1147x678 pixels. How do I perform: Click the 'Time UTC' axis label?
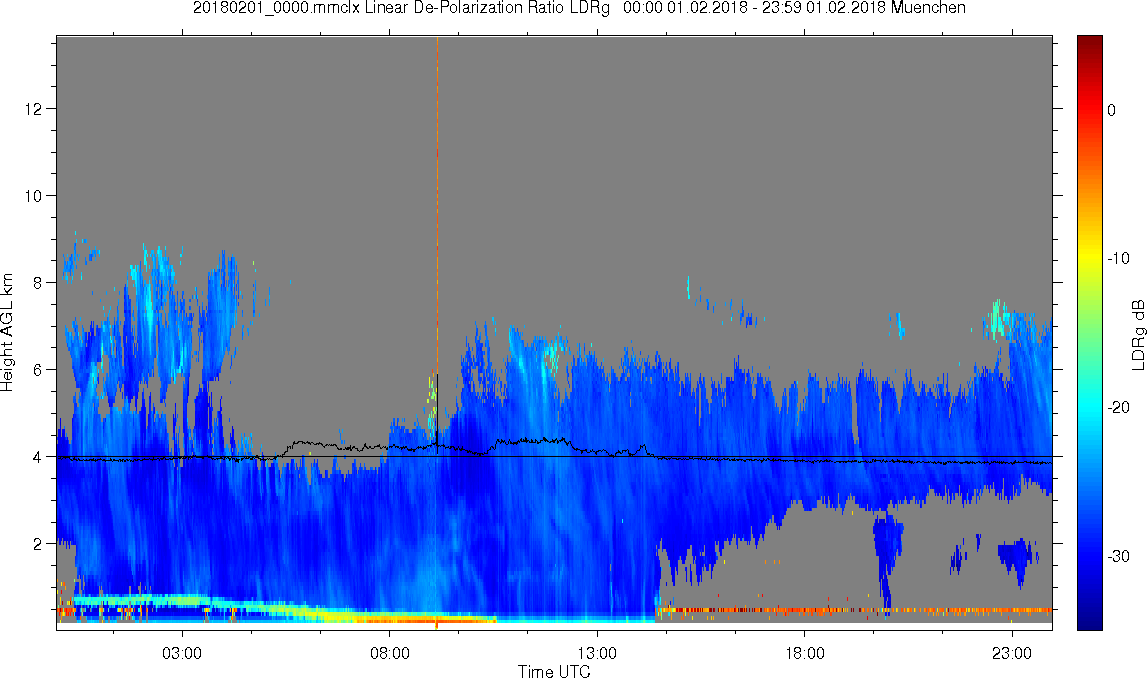click(554, 671)
